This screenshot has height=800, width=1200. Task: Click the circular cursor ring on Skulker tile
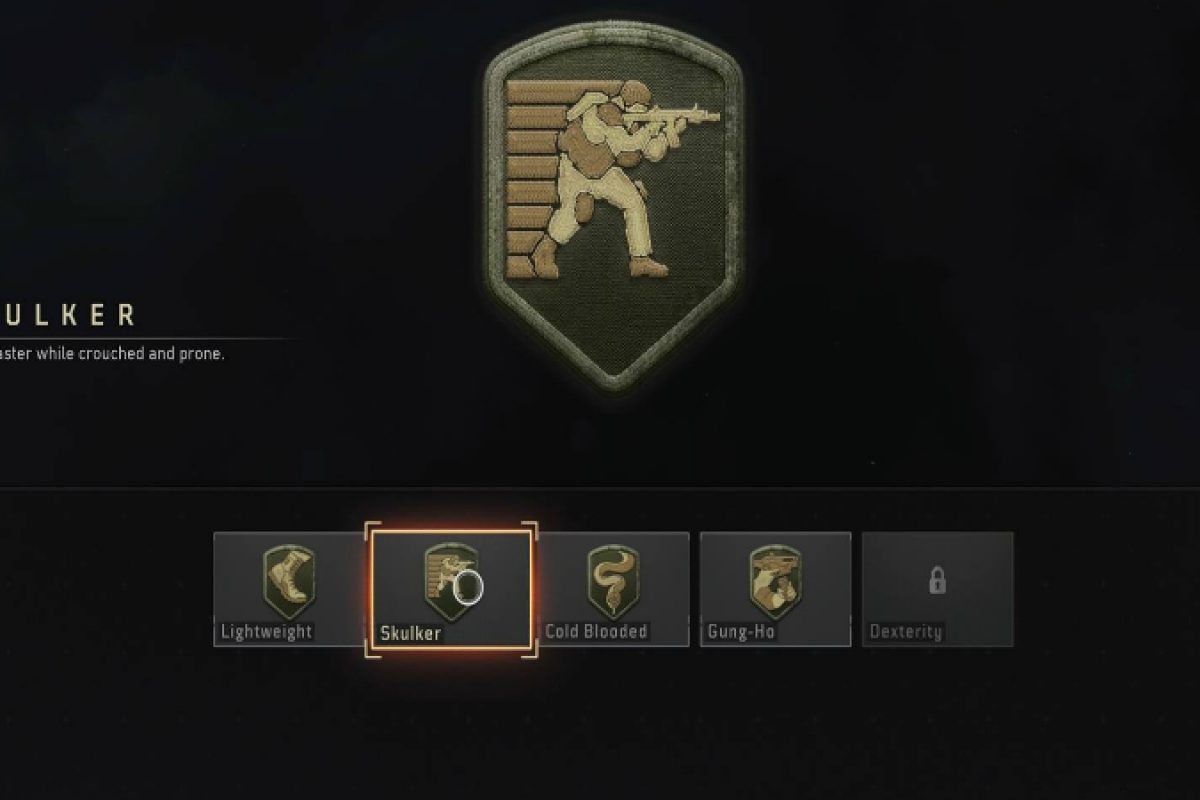(468, 587)
